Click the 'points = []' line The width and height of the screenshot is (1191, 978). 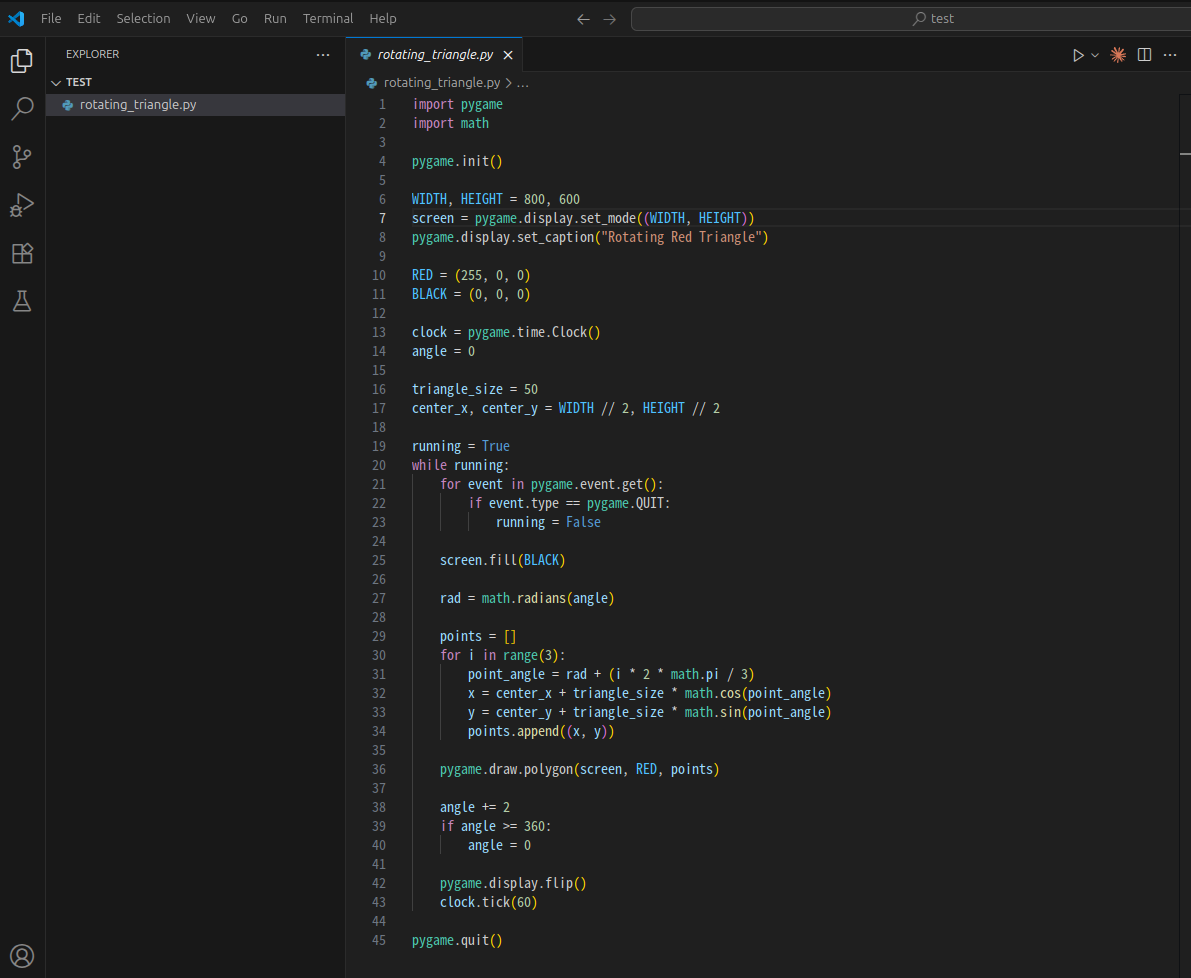coord(479,636)
